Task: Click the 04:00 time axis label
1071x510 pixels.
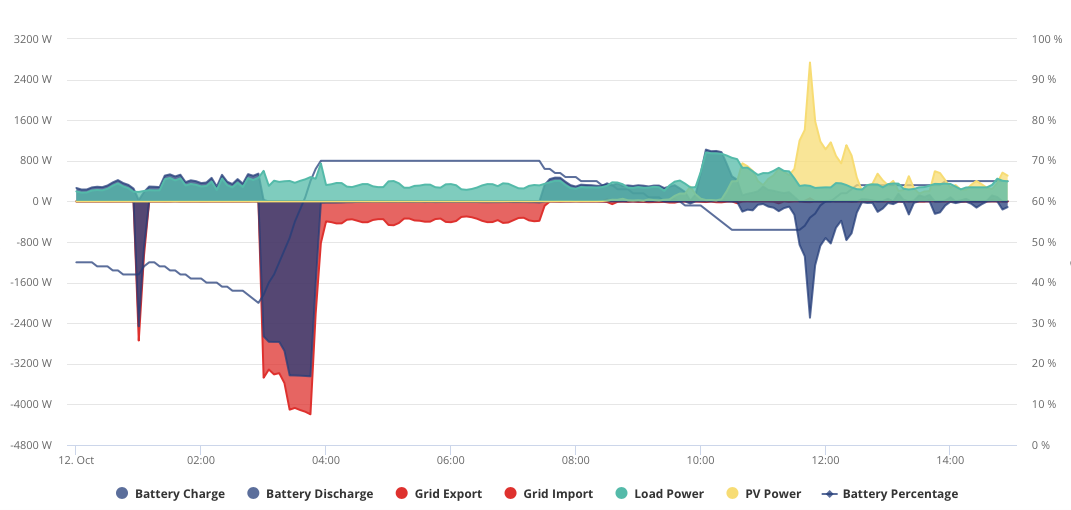Action: [326, 460]
